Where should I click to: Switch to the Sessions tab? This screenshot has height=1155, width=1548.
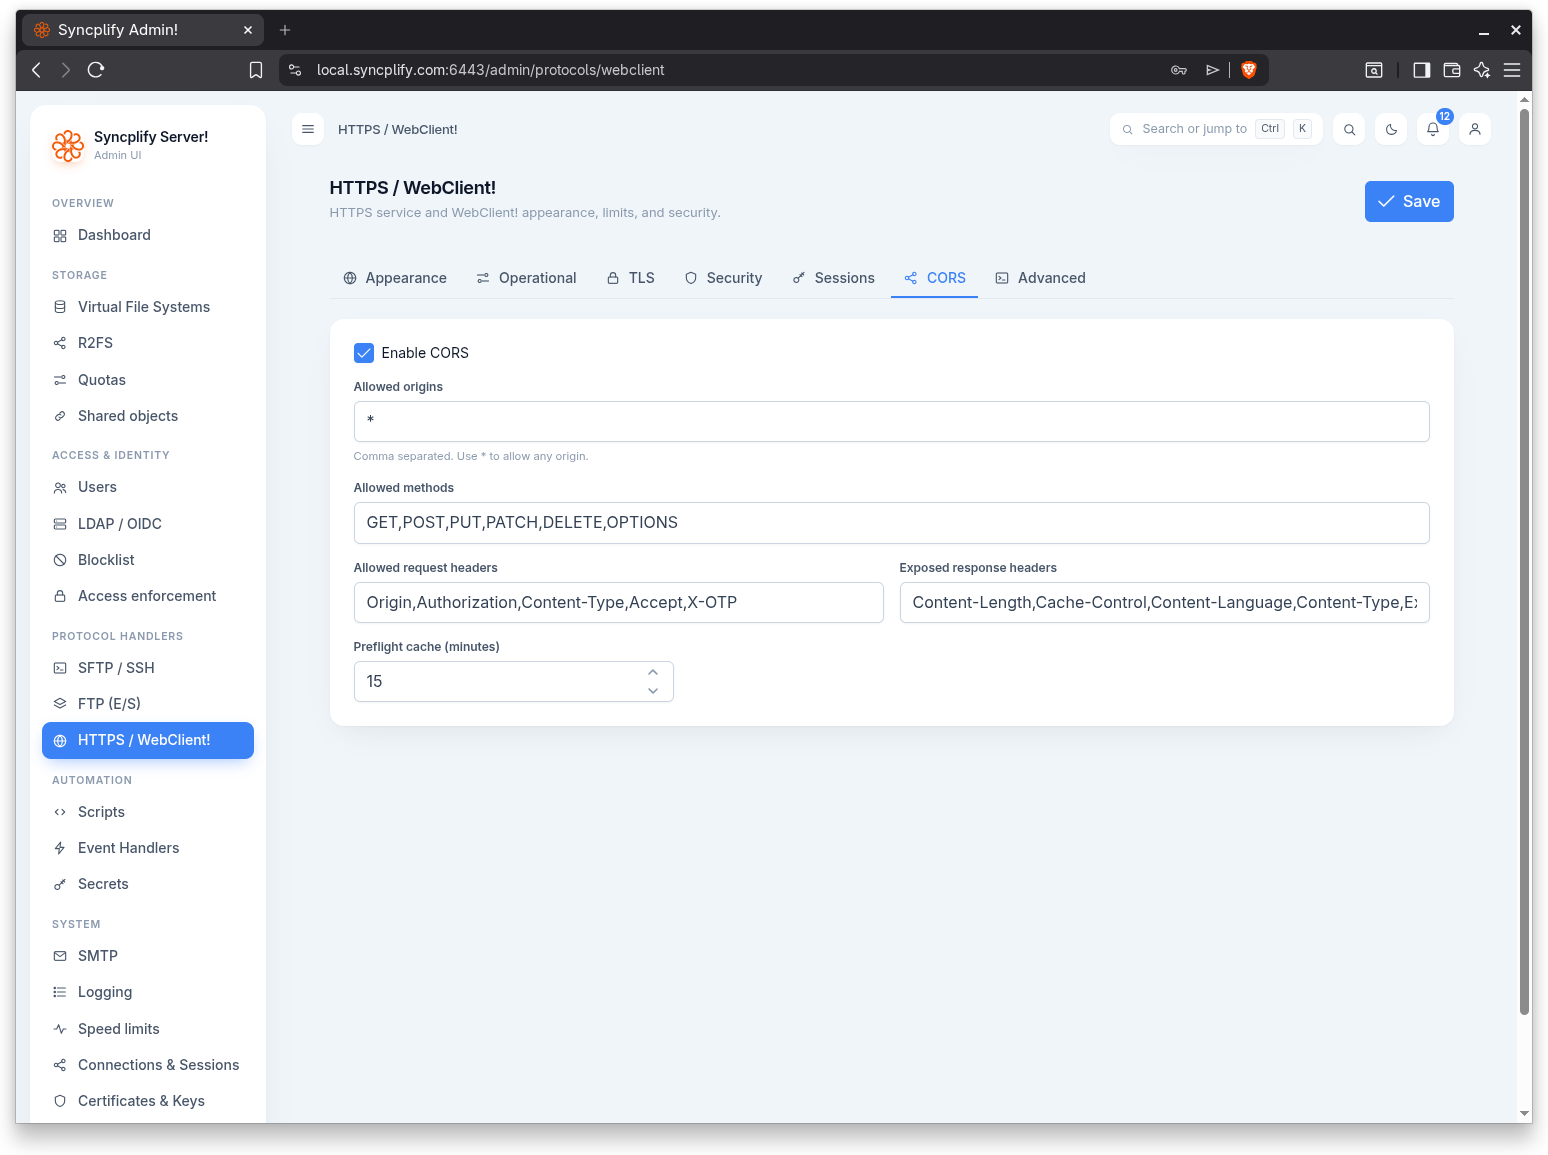(x=834, y=278)
